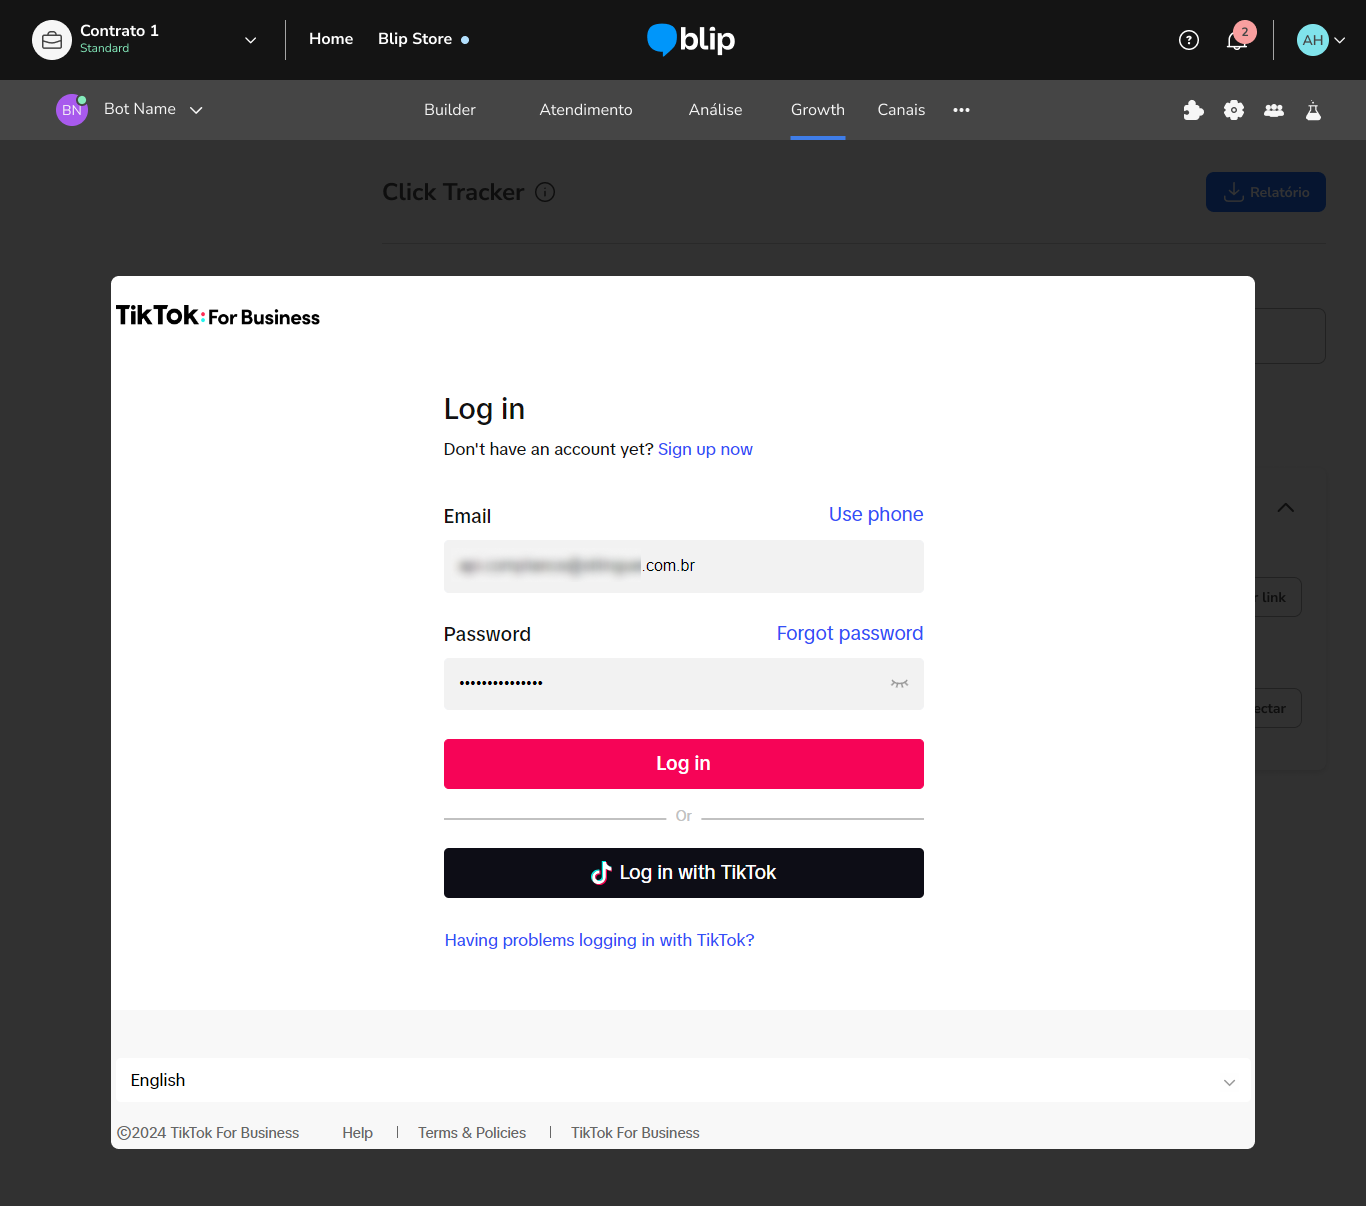This screenshot has width=1366, height=1206.
Task: Go to Home in top navigation
Action: [331, 39]
